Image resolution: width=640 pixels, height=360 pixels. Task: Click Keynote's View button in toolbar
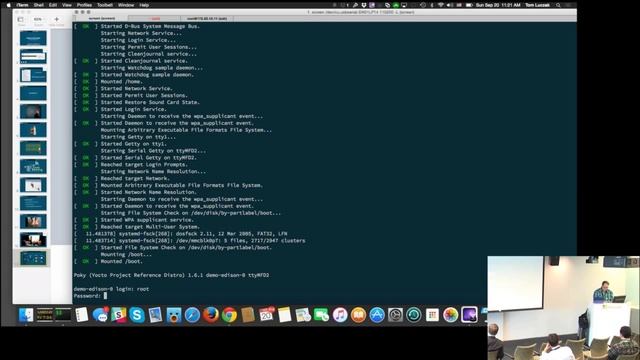point(20,20)
